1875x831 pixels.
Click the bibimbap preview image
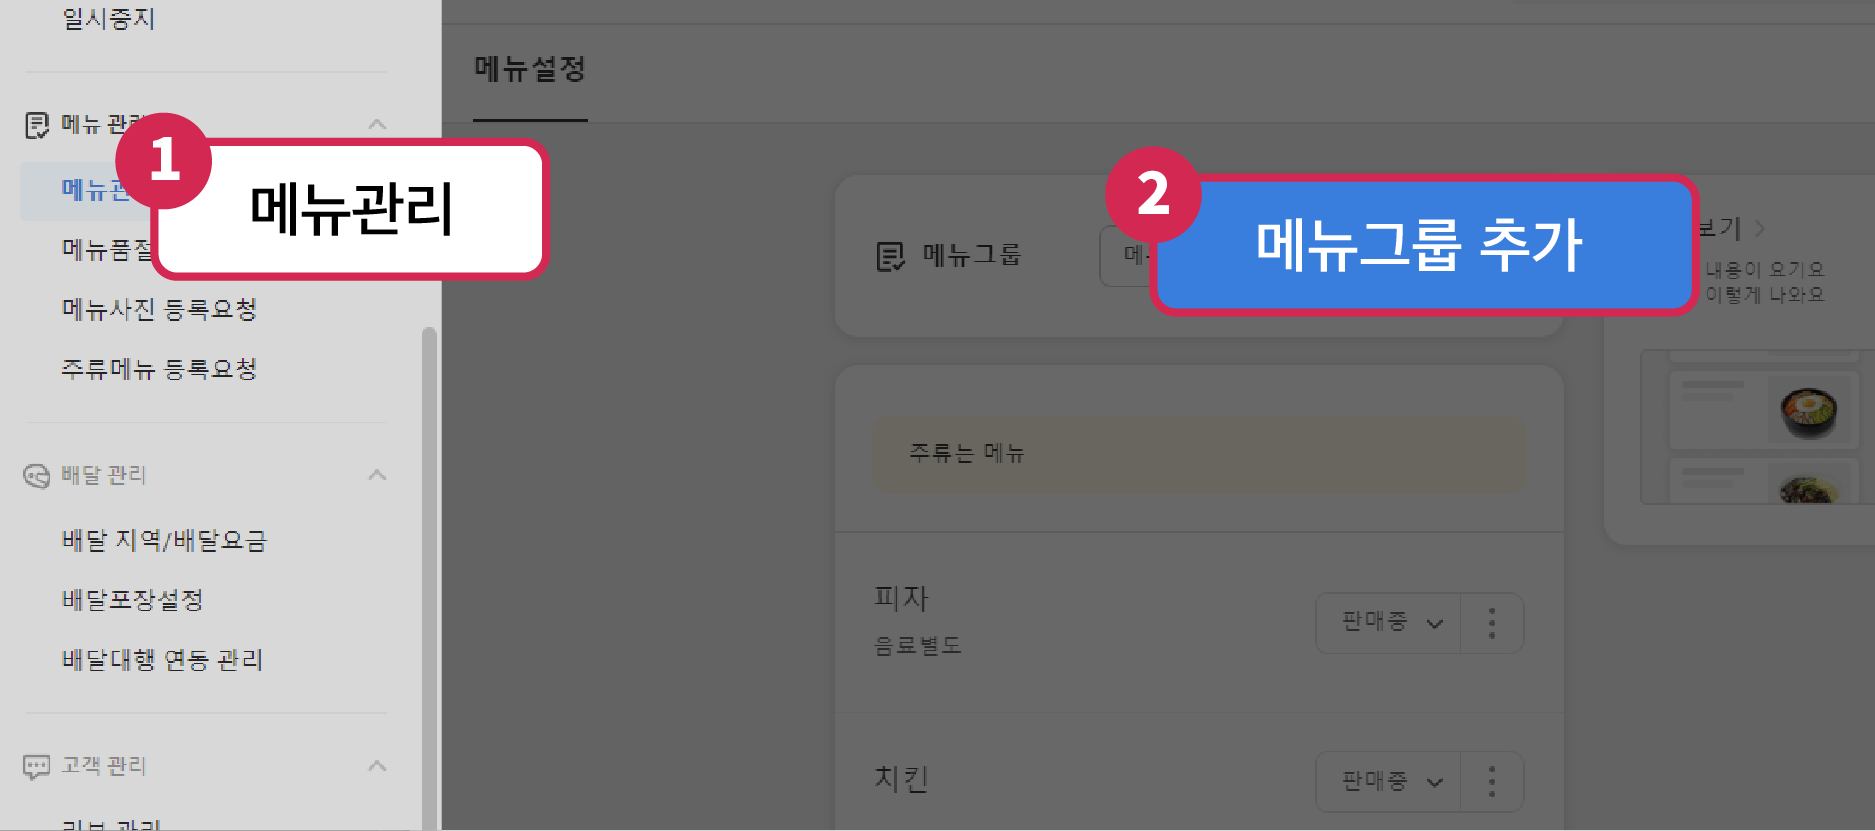(1810, 410)
